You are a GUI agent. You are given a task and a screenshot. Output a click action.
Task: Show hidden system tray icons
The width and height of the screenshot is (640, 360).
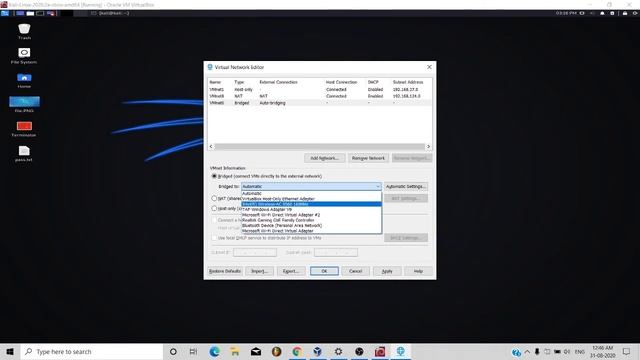click(x=527, y=351)
